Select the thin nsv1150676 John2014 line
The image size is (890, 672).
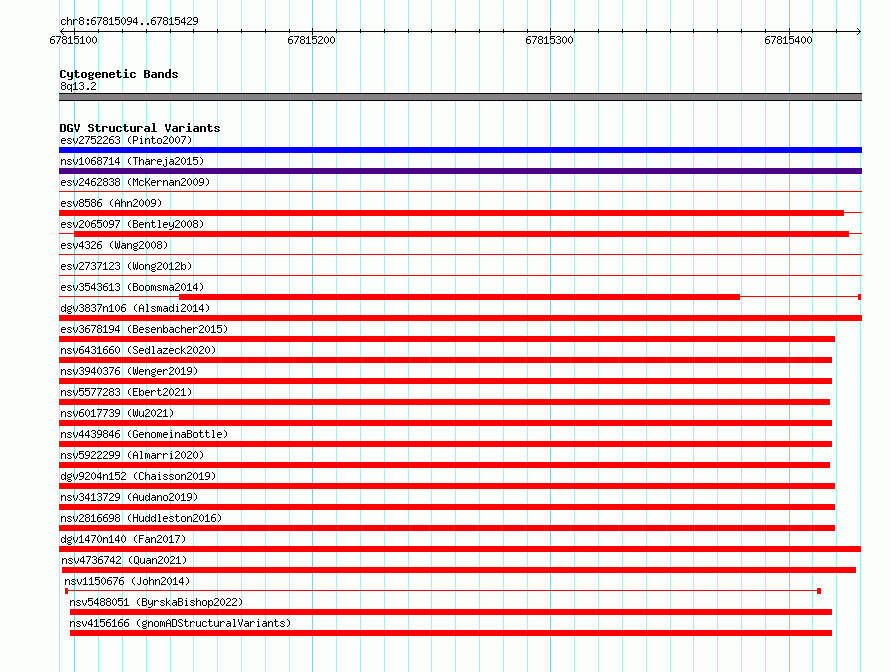click(443, 591)
